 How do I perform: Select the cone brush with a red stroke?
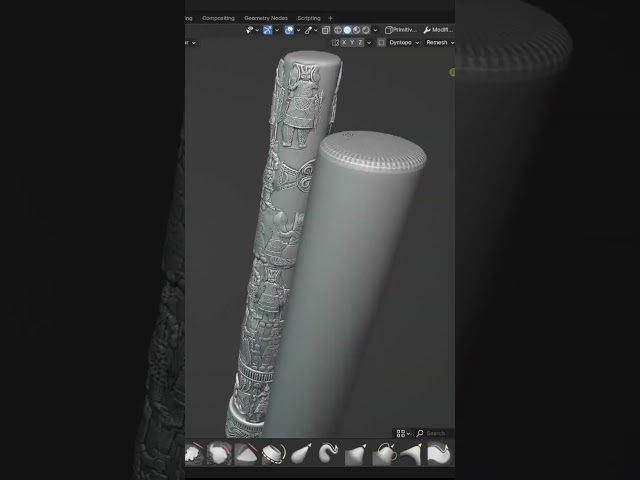(246, 453)
